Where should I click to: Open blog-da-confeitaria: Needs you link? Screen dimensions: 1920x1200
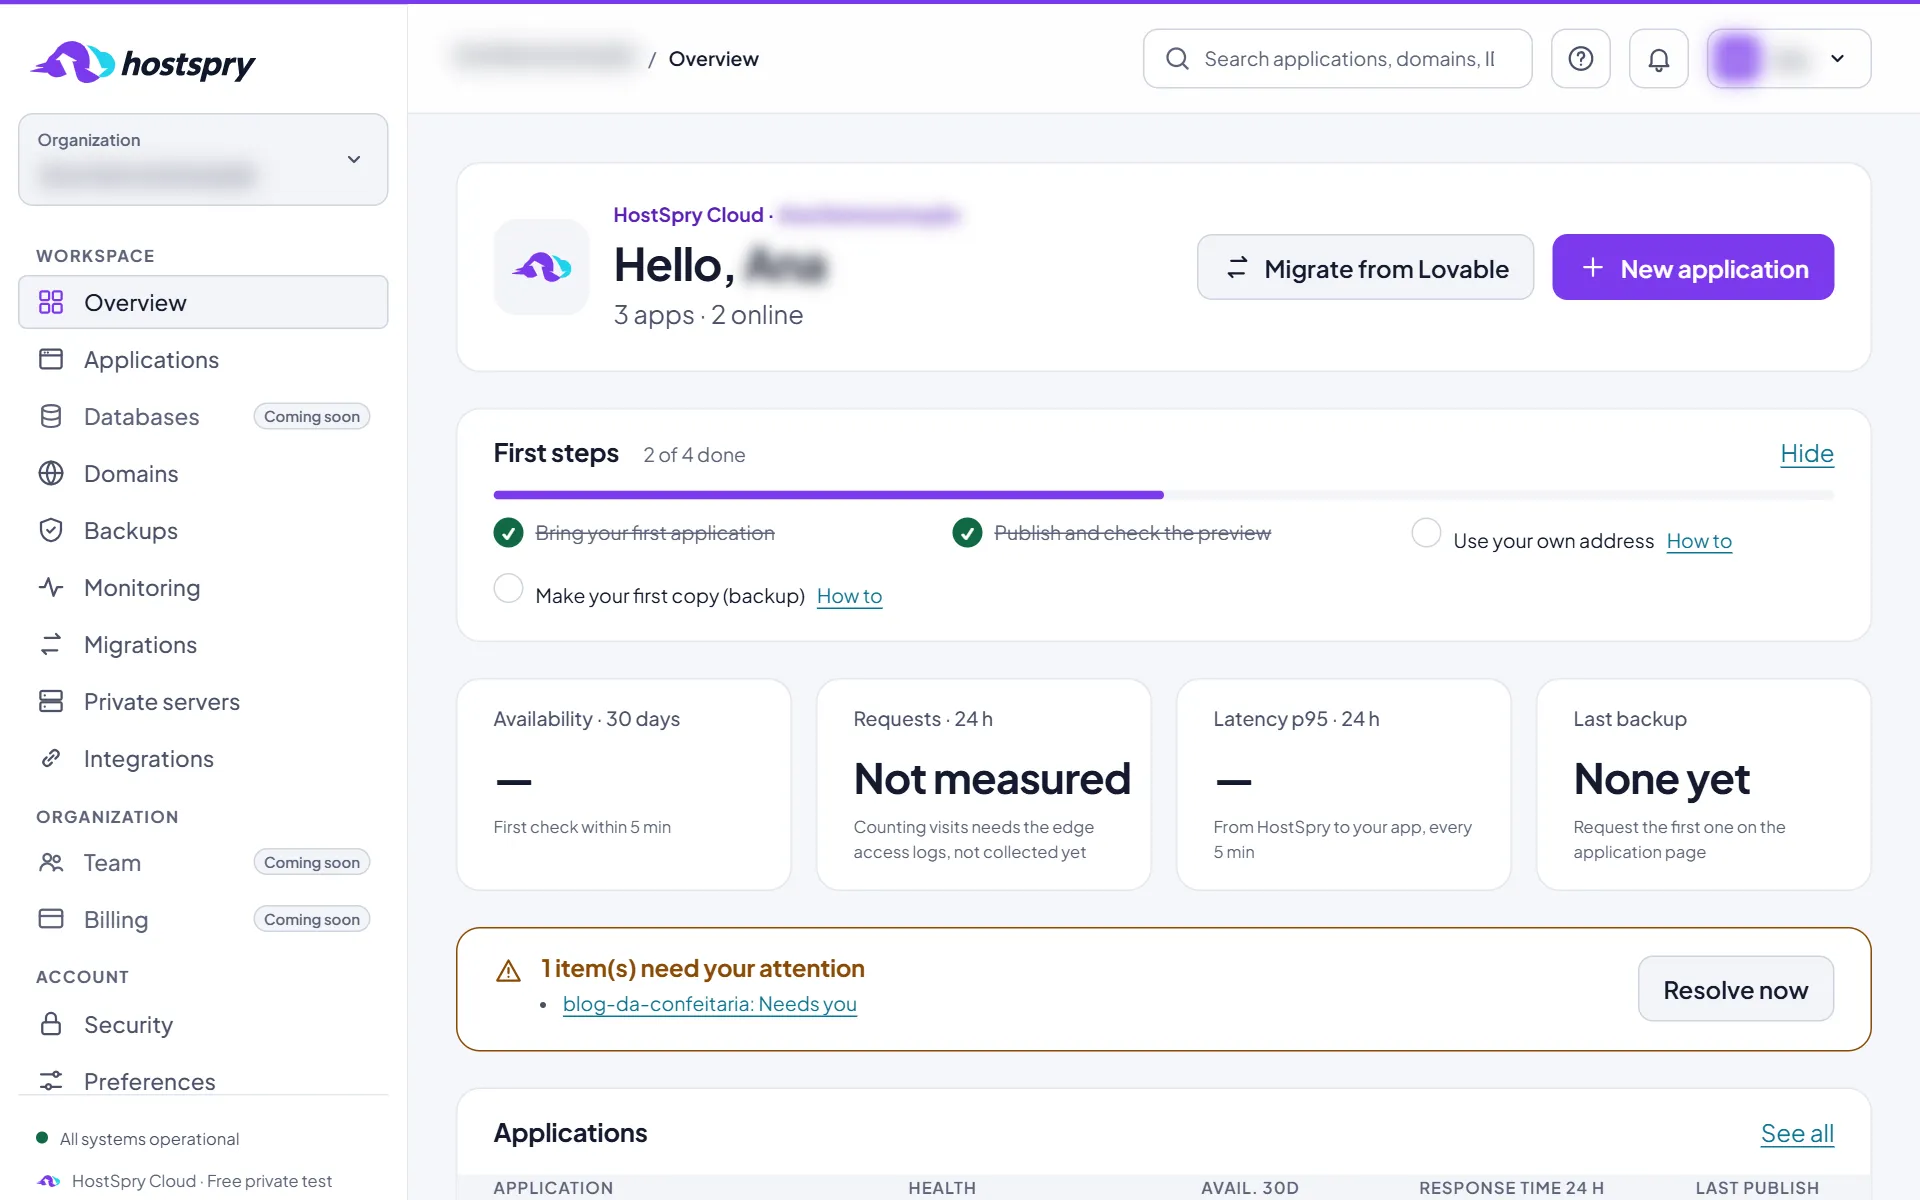coord(710,1004)
